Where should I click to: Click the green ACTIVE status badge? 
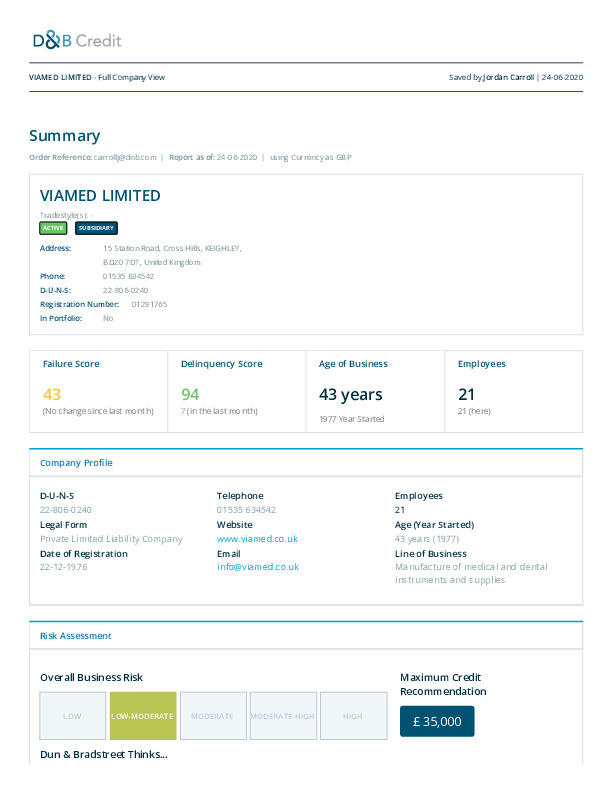(x=53, y=228)
